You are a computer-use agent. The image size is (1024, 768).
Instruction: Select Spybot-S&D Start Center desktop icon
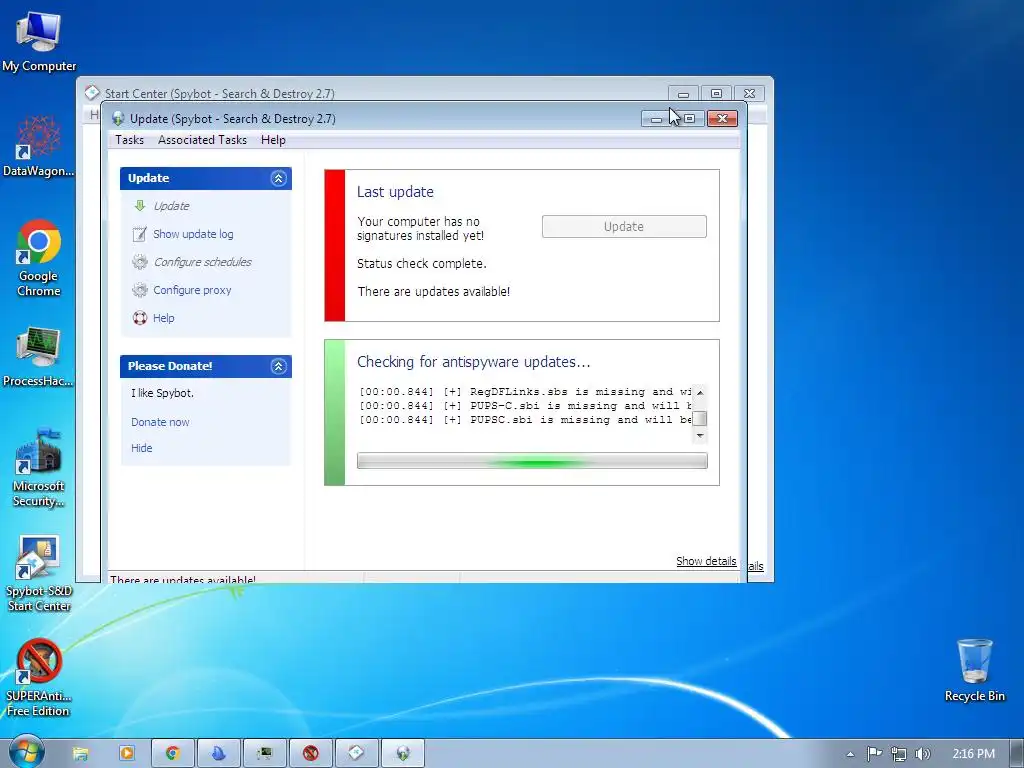point(39,573)
